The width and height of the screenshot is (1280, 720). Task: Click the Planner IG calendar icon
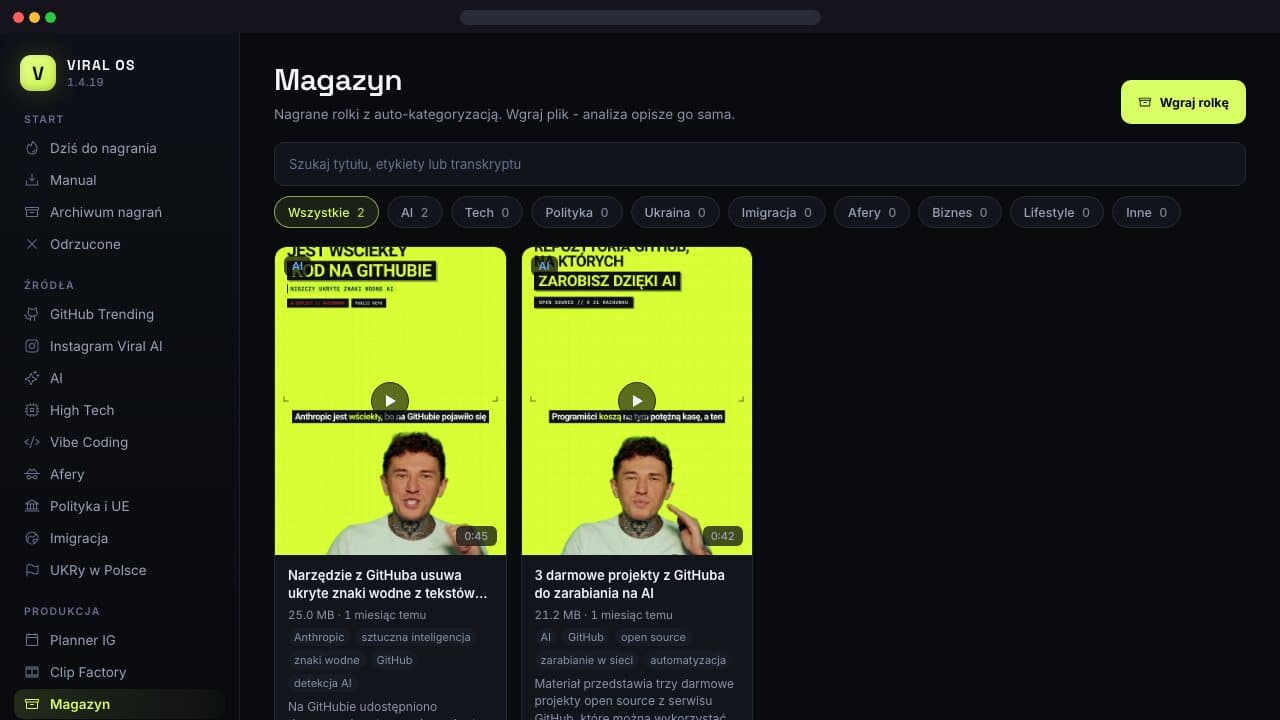[32, 640]
